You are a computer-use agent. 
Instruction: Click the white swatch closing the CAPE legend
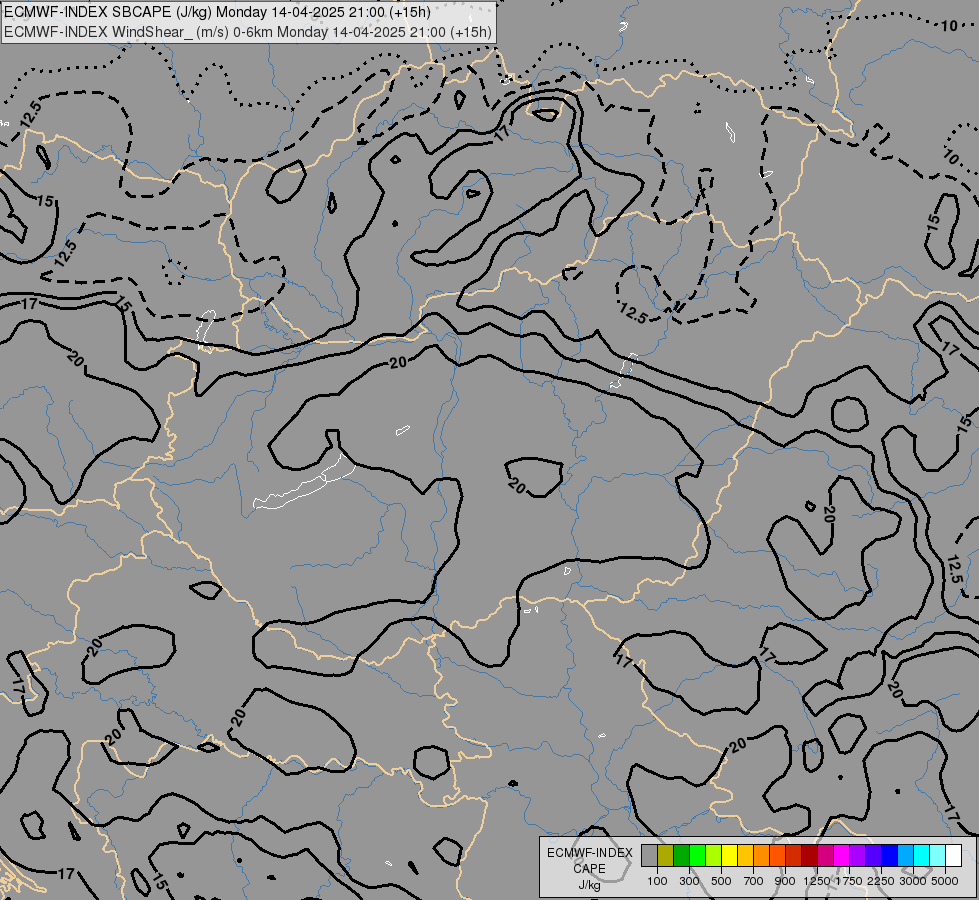954,856
